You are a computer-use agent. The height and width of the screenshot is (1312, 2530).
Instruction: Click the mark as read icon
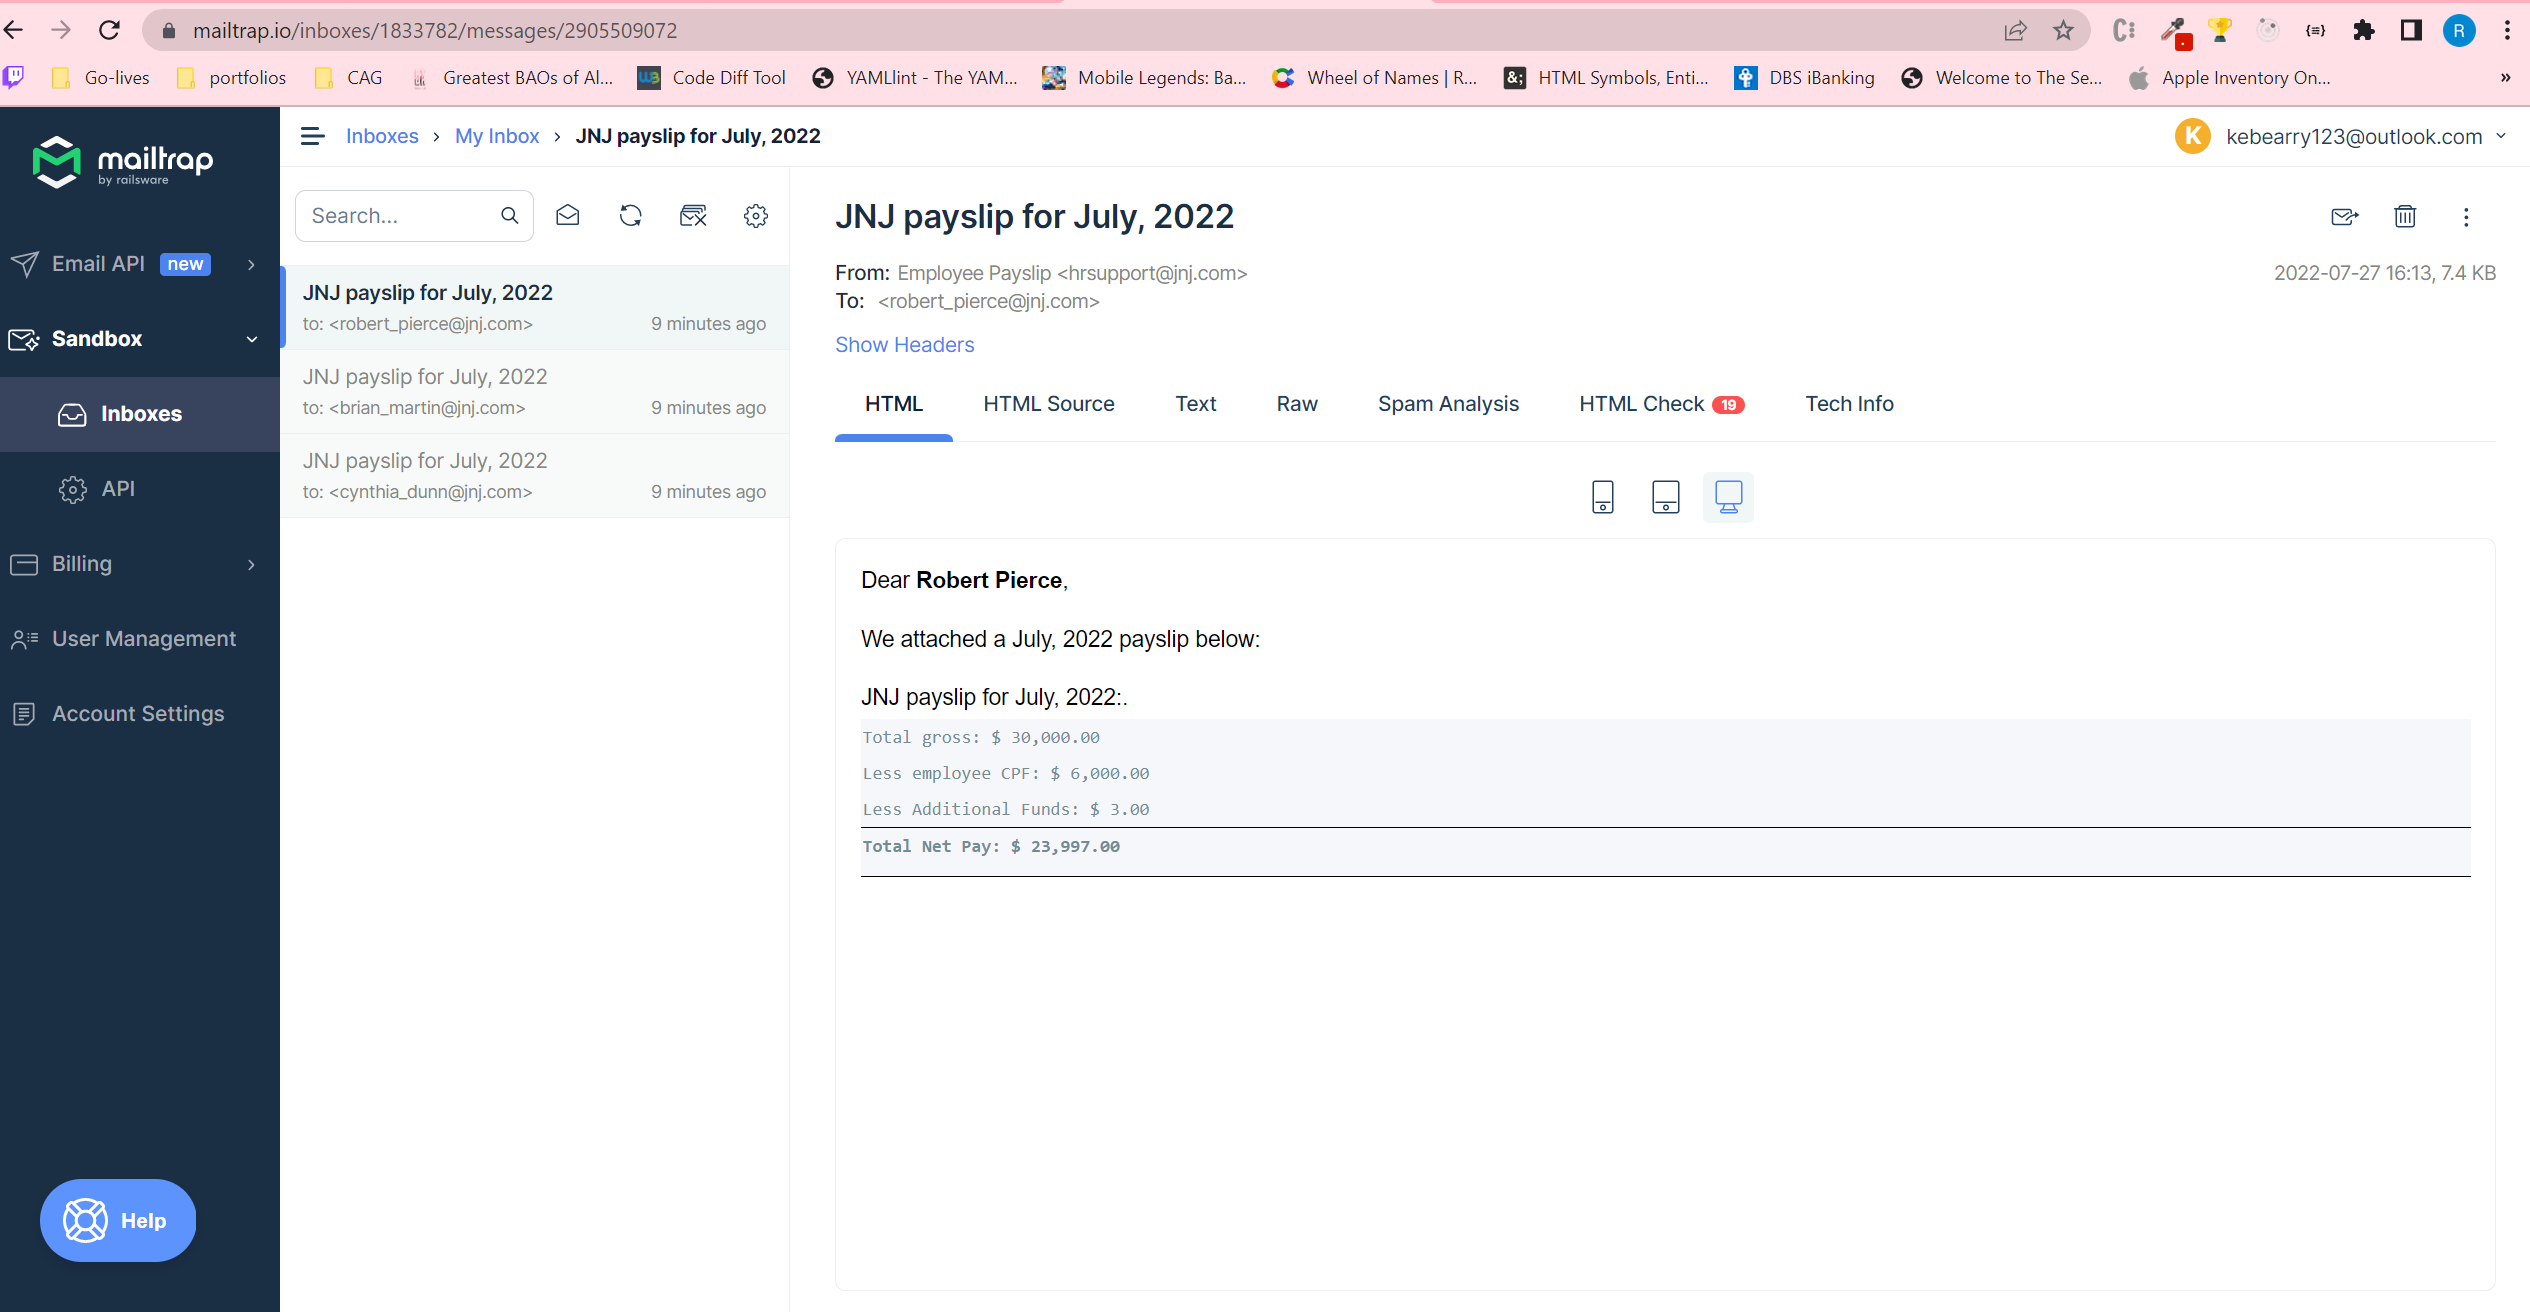[x=567, y=214]
